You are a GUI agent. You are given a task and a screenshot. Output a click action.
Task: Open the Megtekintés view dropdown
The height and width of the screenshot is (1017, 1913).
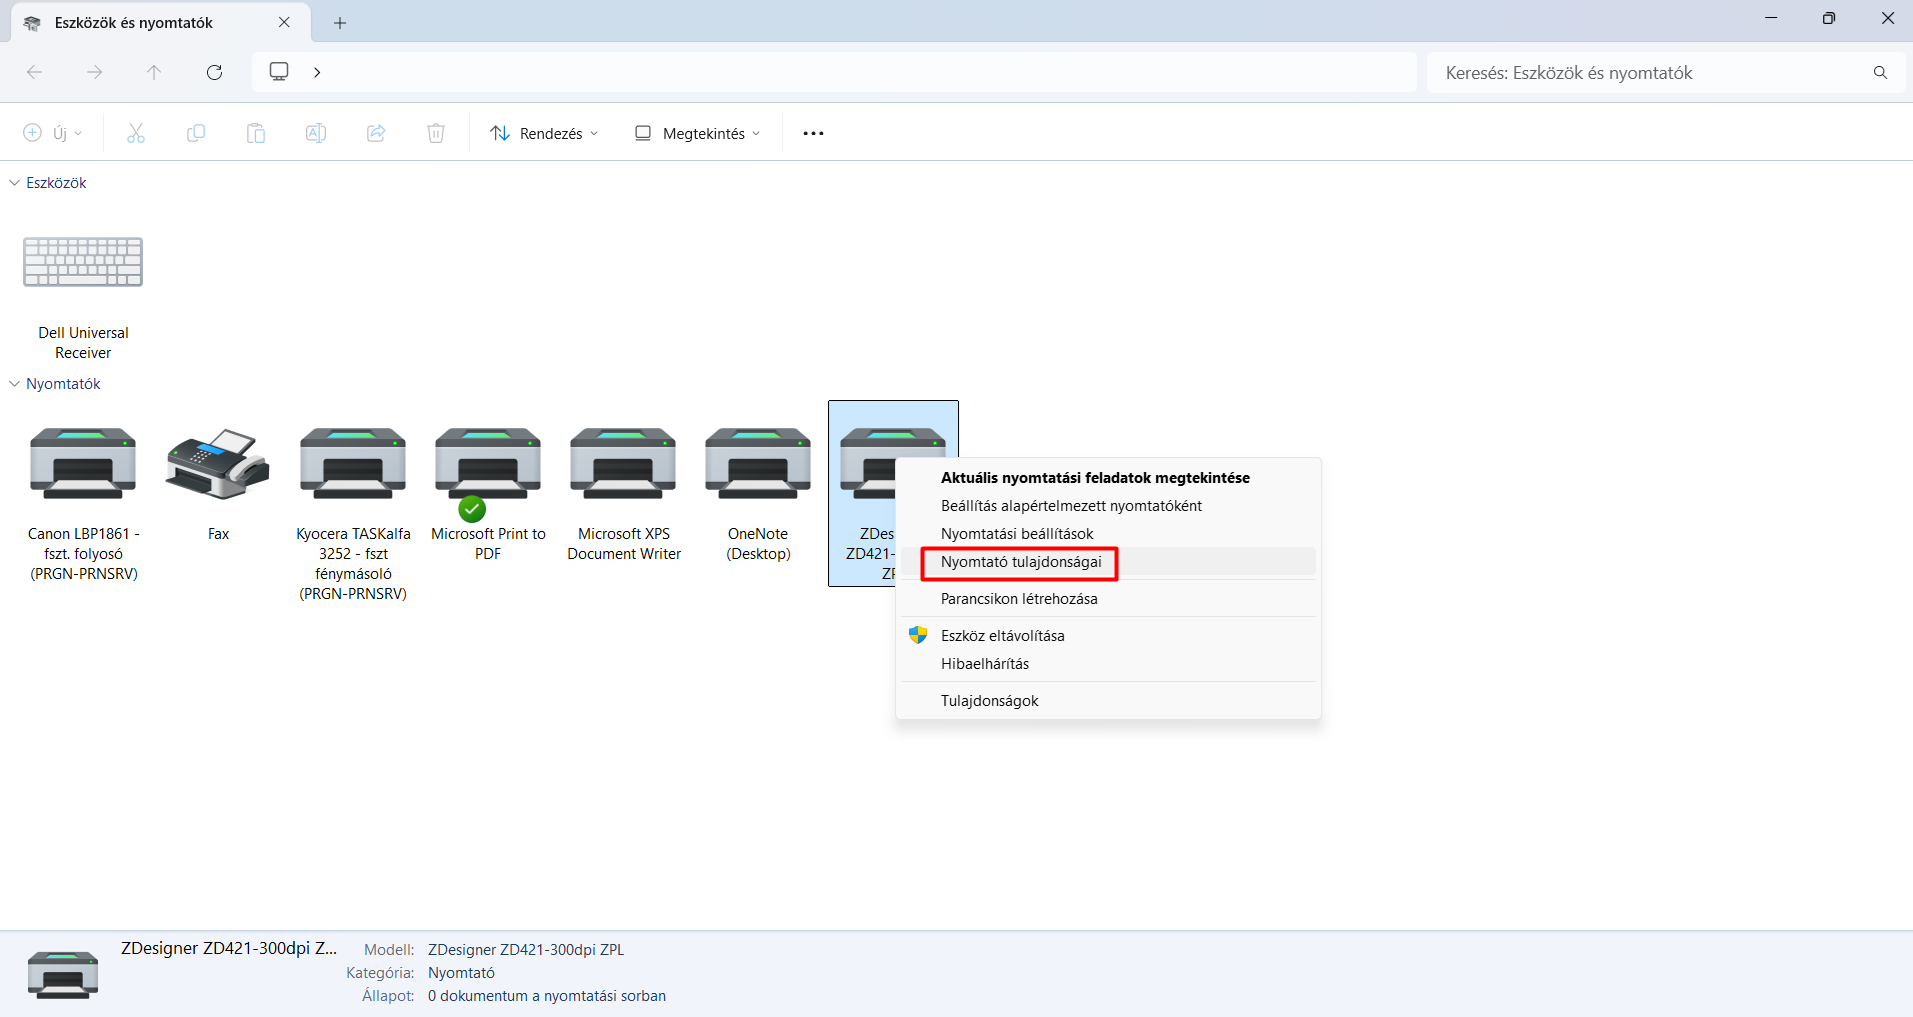[698, 133]
